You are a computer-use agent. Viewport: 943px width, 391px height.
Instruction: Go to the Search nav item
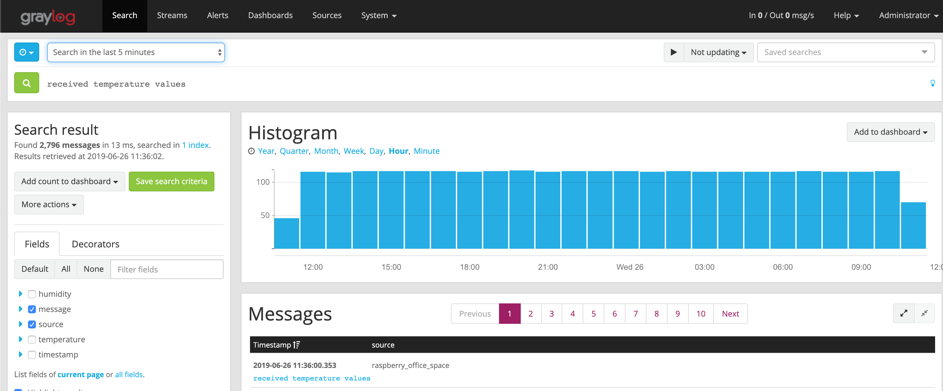pyautogui.click(x=124, y=16)
